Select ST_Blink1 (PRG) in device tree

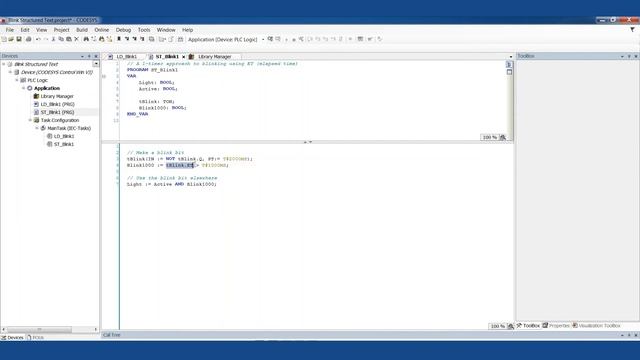[57, 112]
